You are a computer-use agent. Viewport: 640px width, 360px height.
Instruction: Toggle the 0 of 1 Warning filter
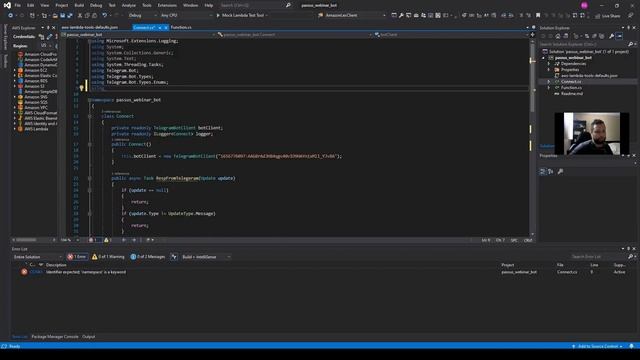(x=108, y=257)
